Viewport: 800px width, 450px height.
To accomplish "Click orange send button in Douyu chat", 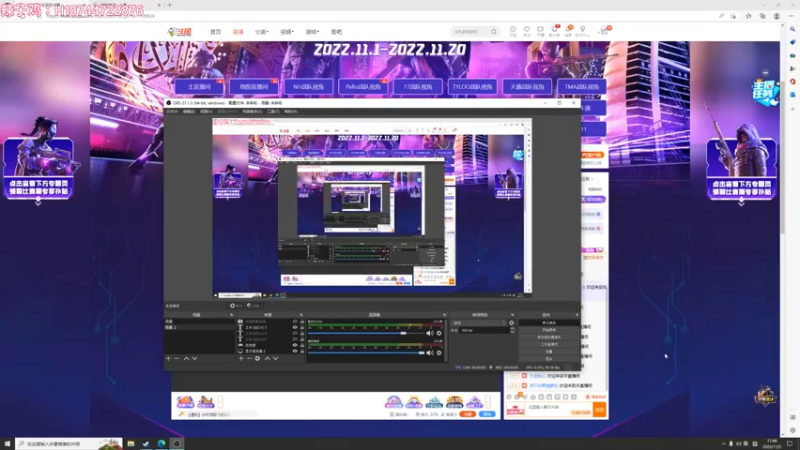I will coord(599,410).
